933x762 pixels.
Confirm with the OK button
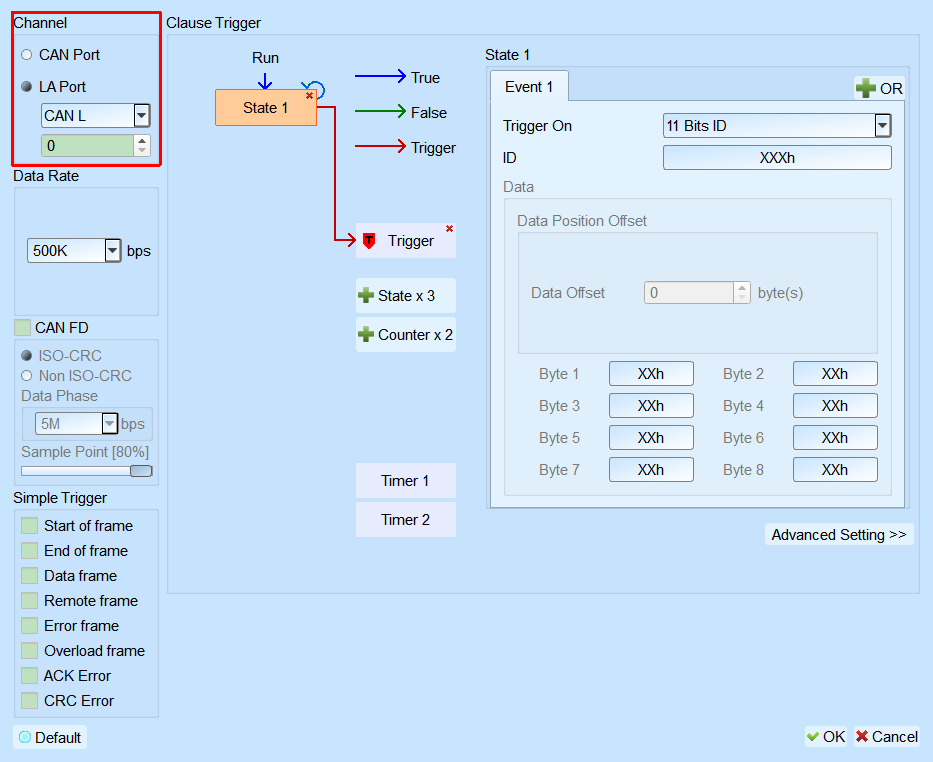825,736
